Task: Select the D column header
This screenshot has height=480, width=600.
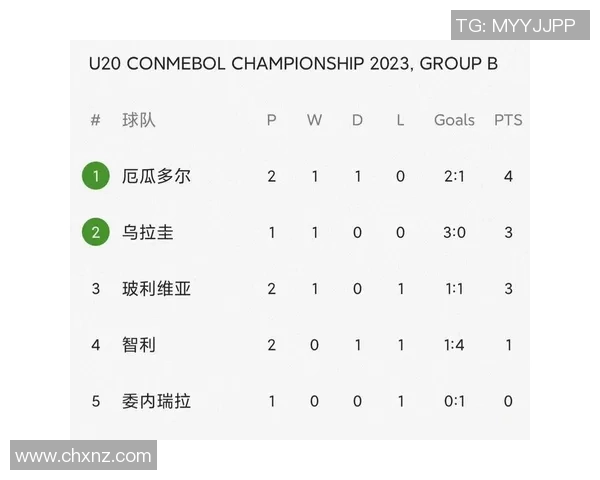Action: pyautogui.click(x=357, y=120)
